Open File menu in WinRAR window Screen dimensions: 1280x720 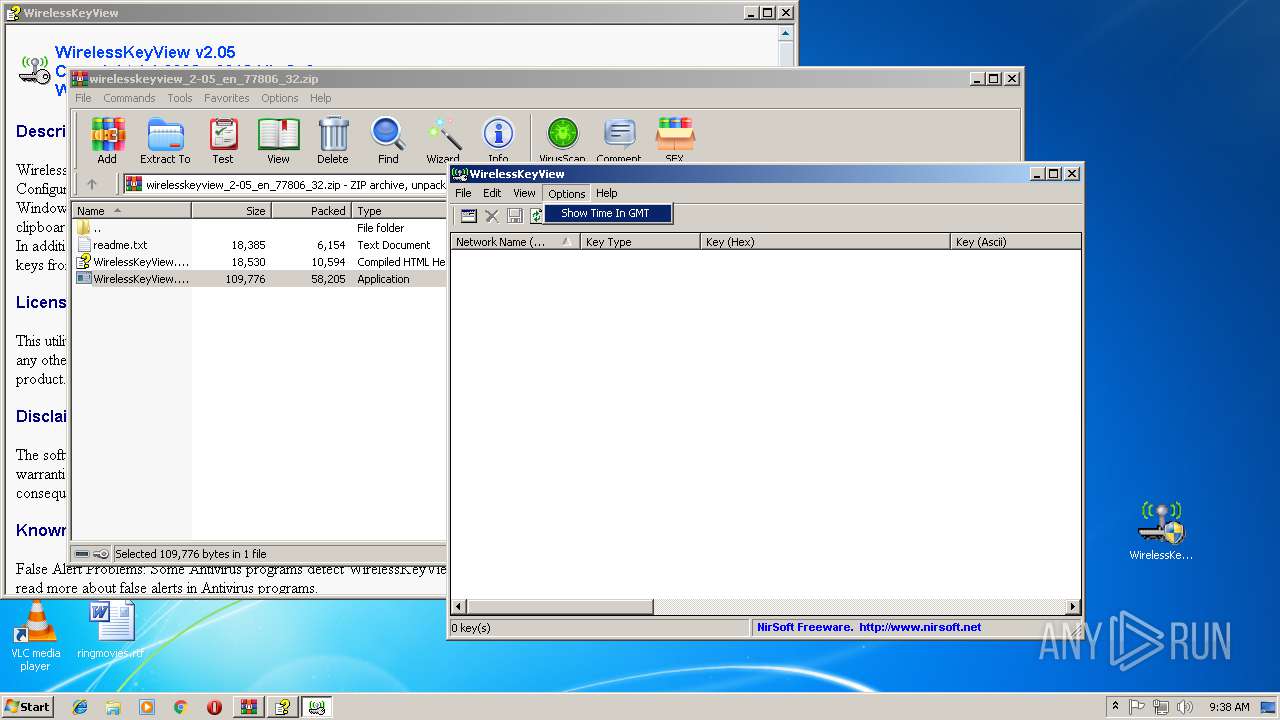83,98
